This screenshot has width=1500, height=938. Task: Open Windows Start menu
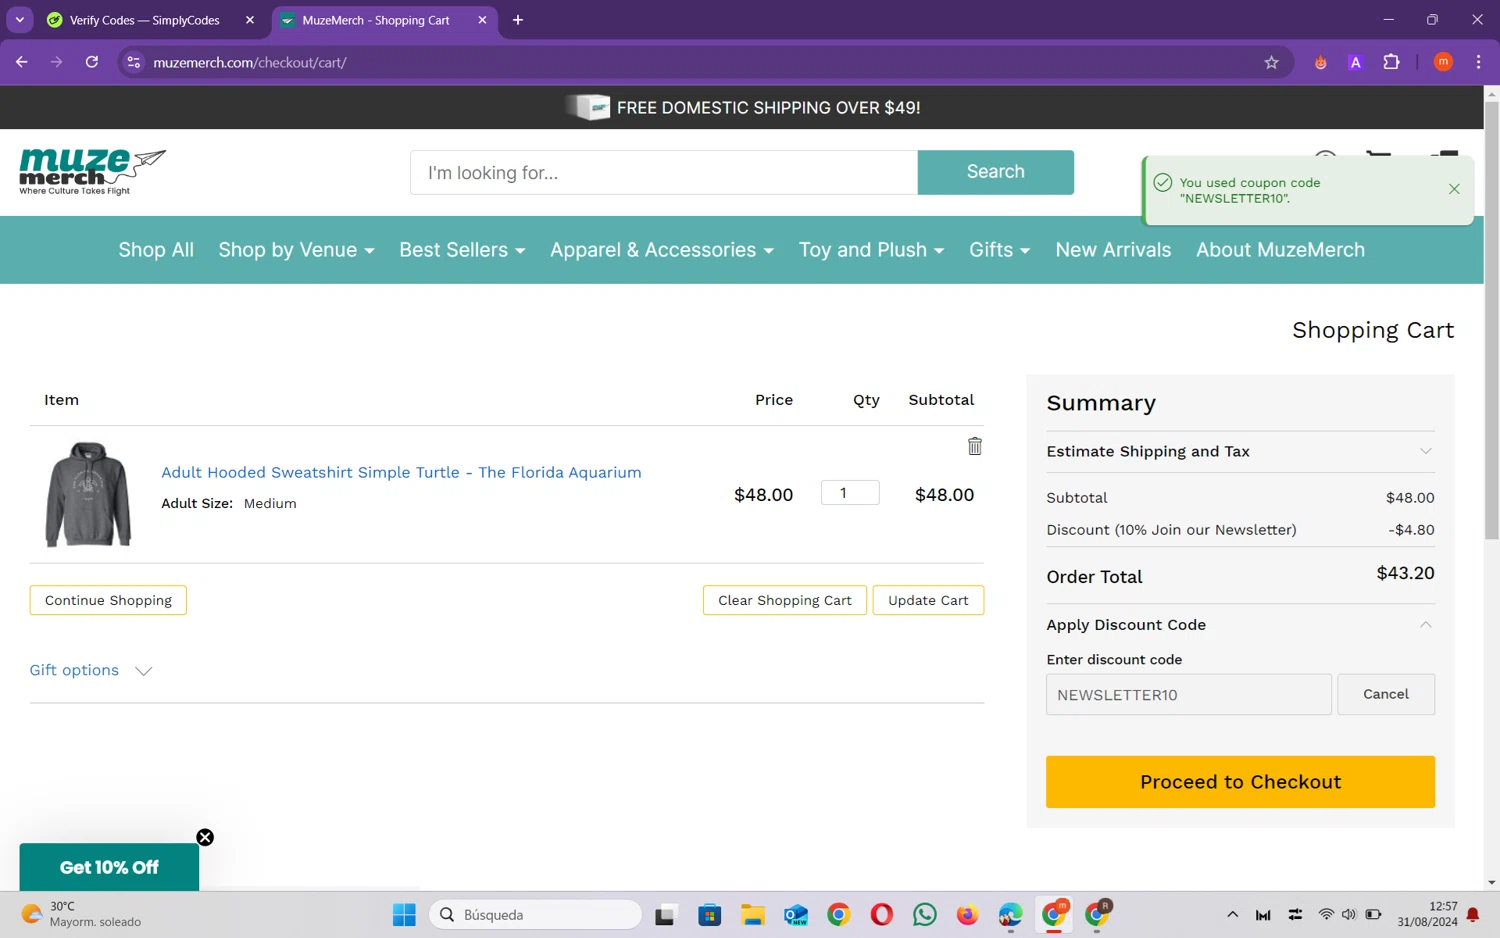click(x=404, y=914)
